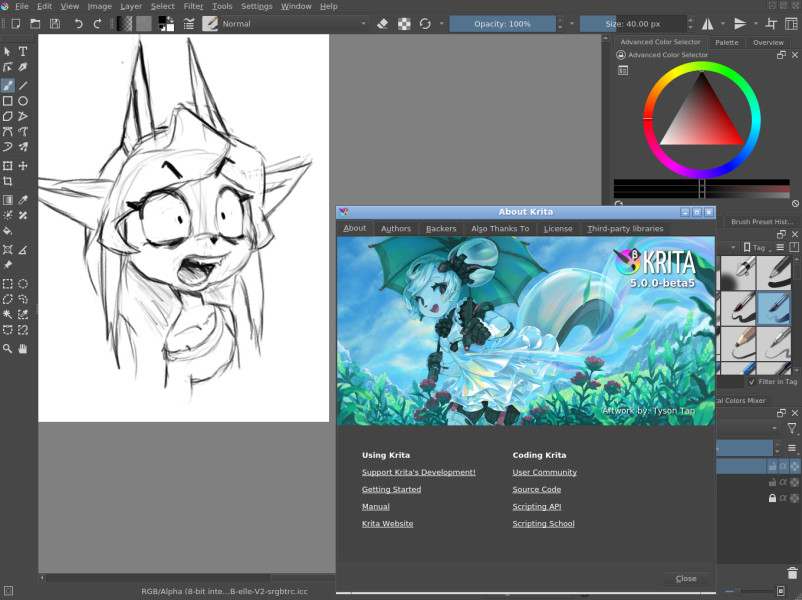Activate the Rectangular Selection tool
802x600 pixels.
[x=7, y=284]
